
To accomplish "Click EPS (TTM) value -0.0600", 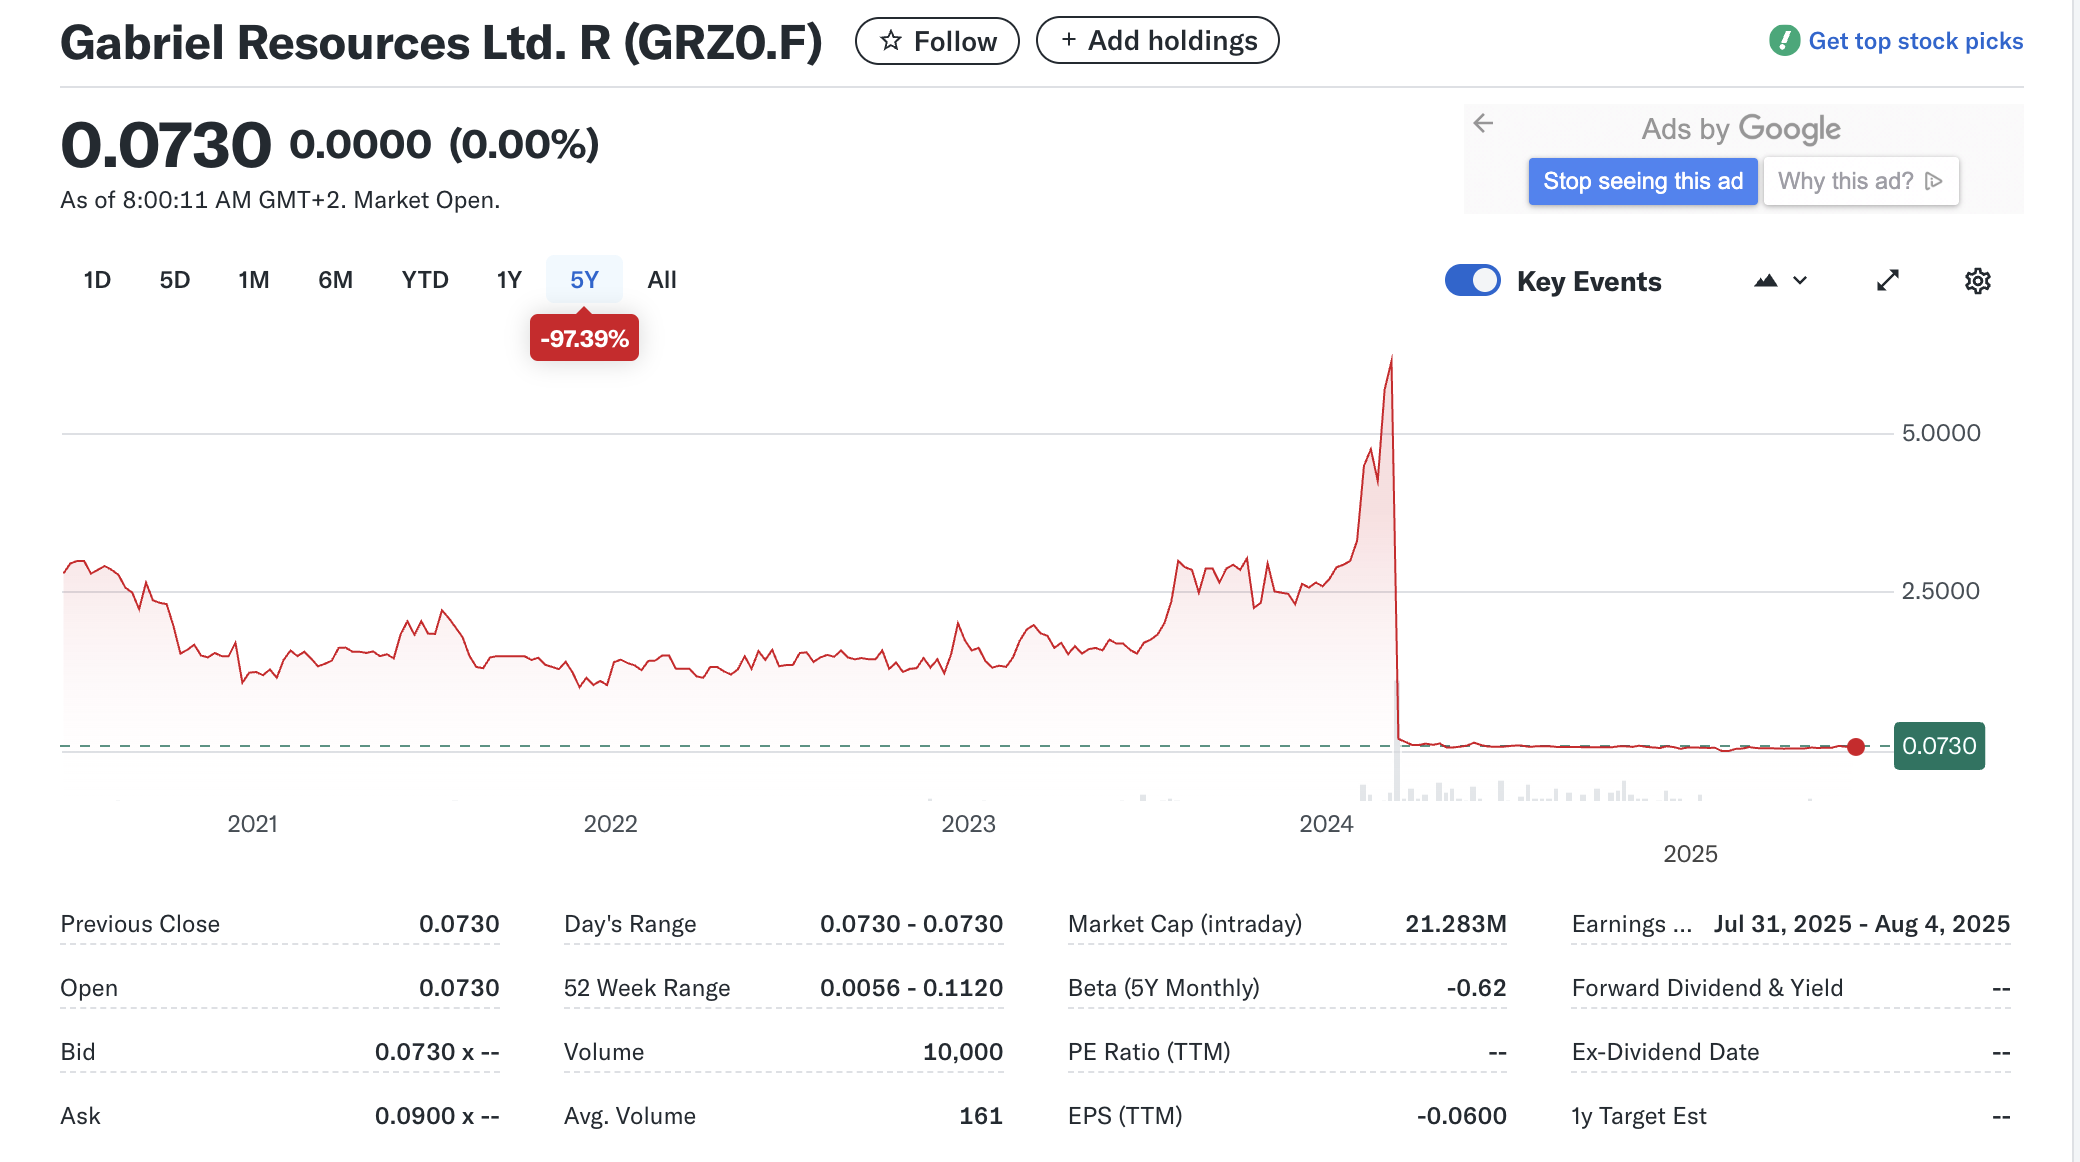I will pyautogui.click(x=1461, y=1116).
